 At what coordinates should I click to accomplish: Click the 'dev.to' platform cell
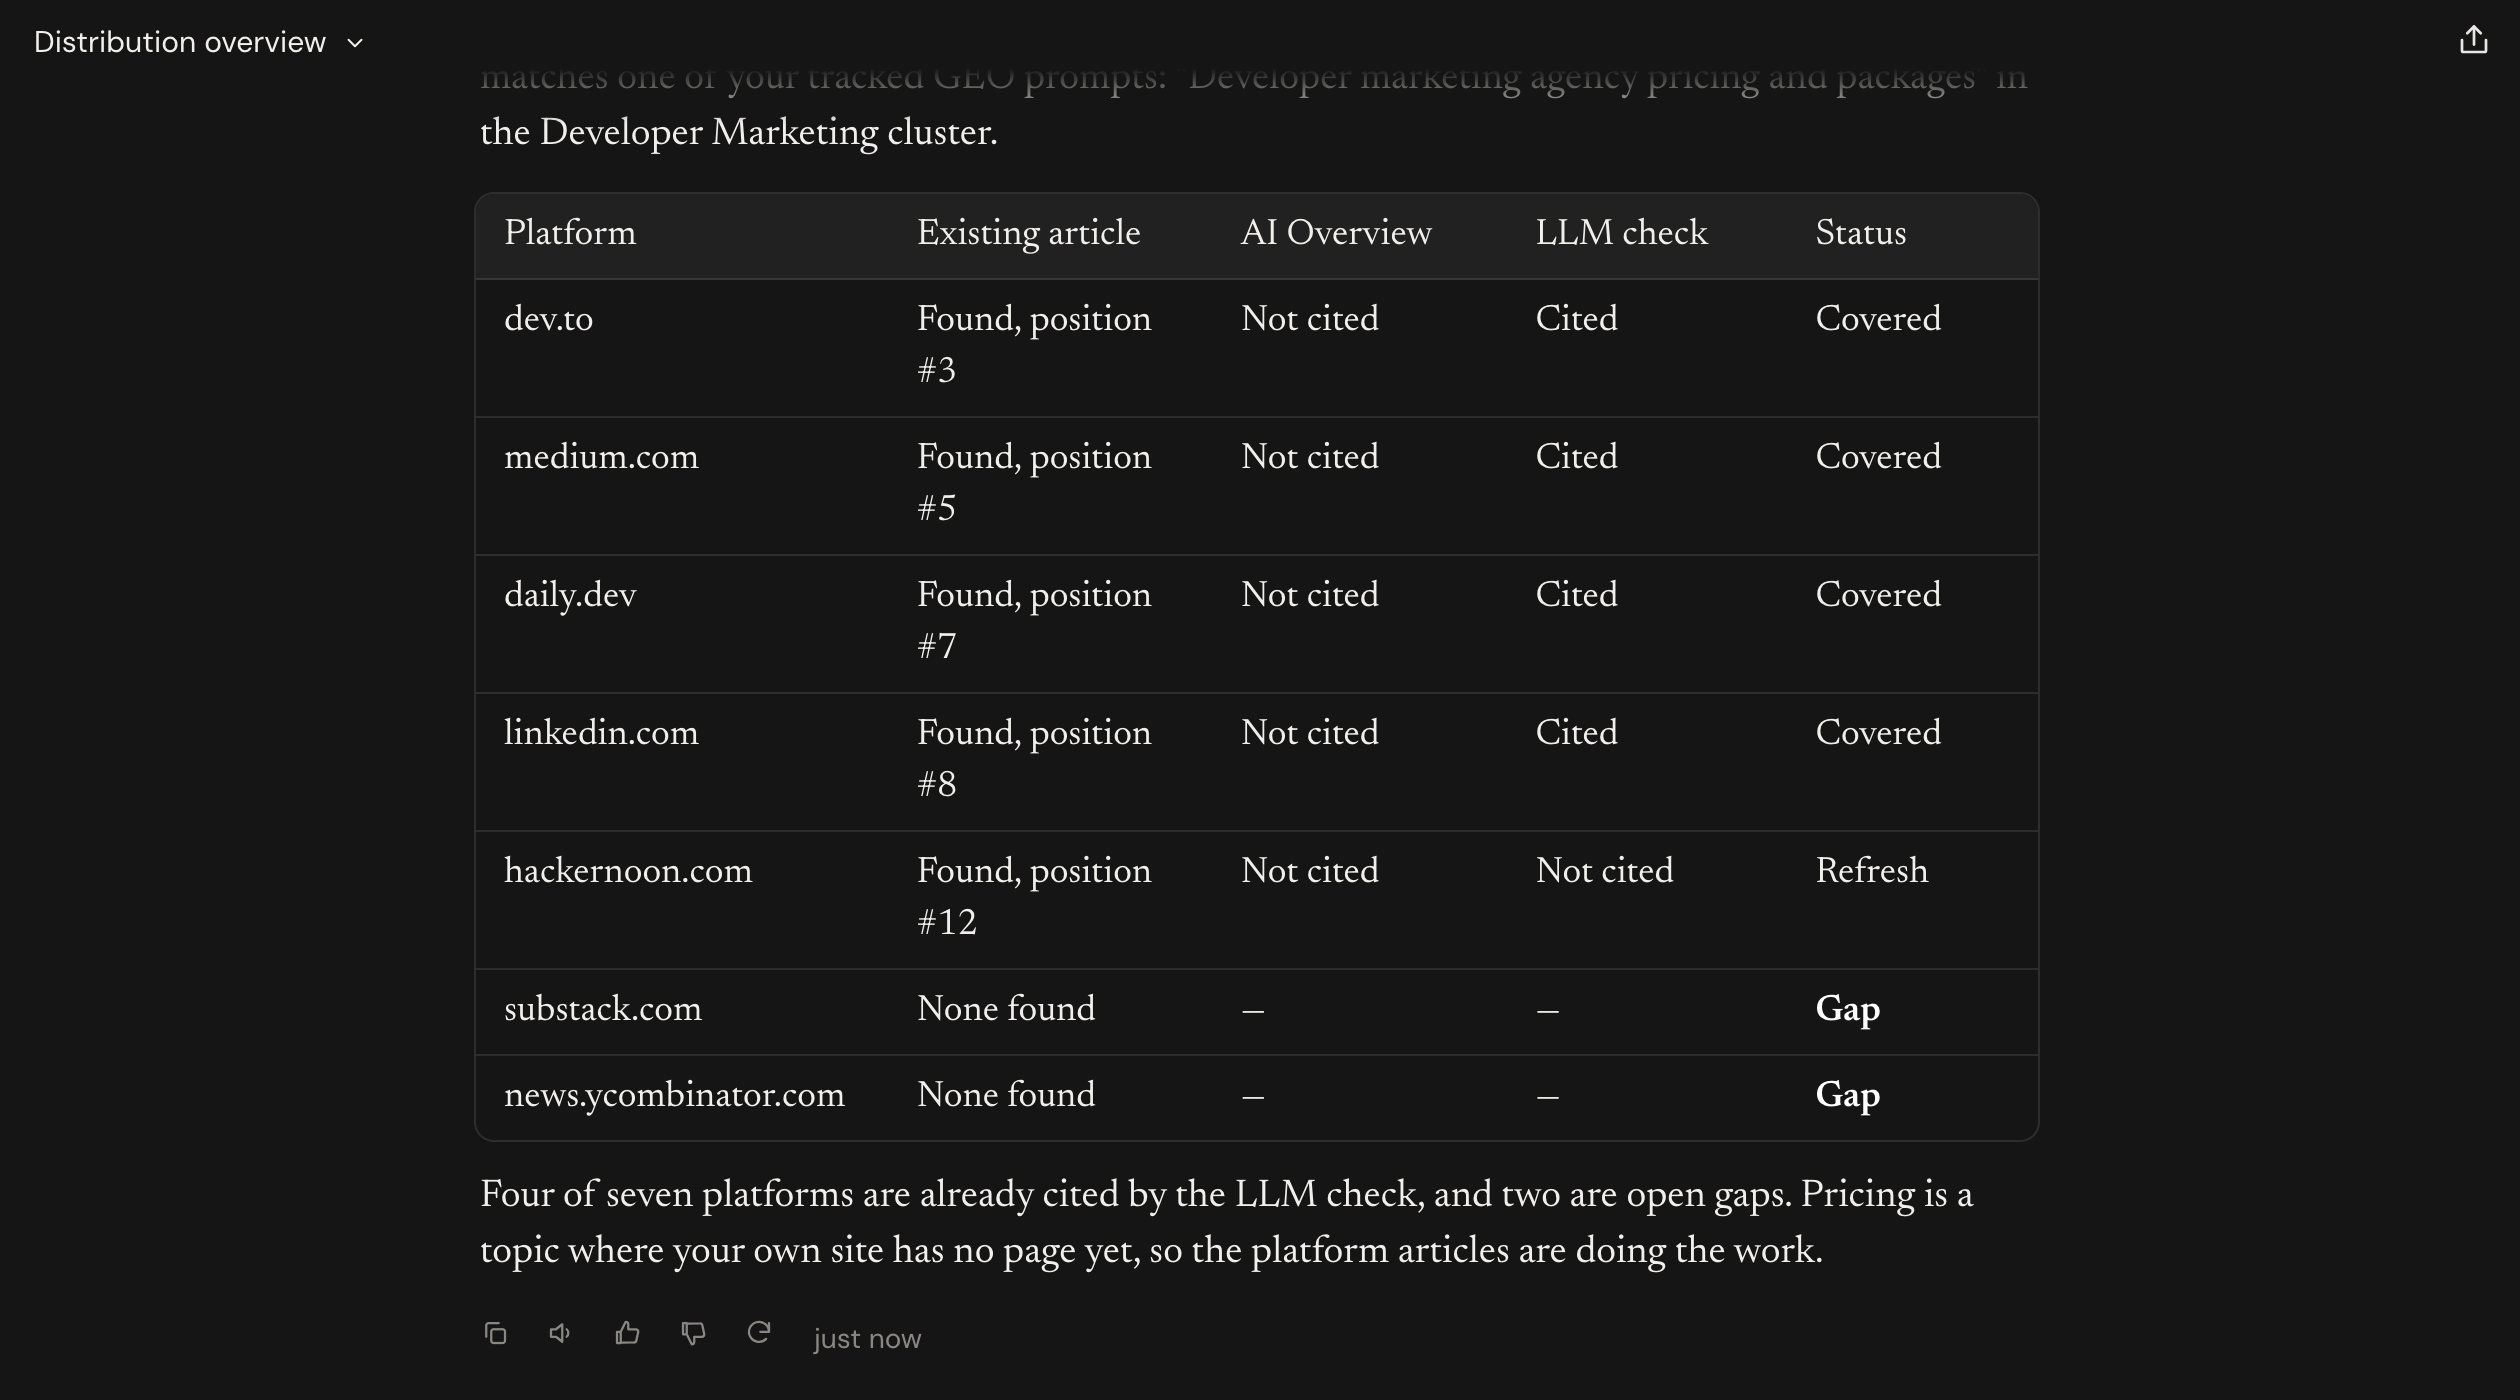[x=548, y=318]
